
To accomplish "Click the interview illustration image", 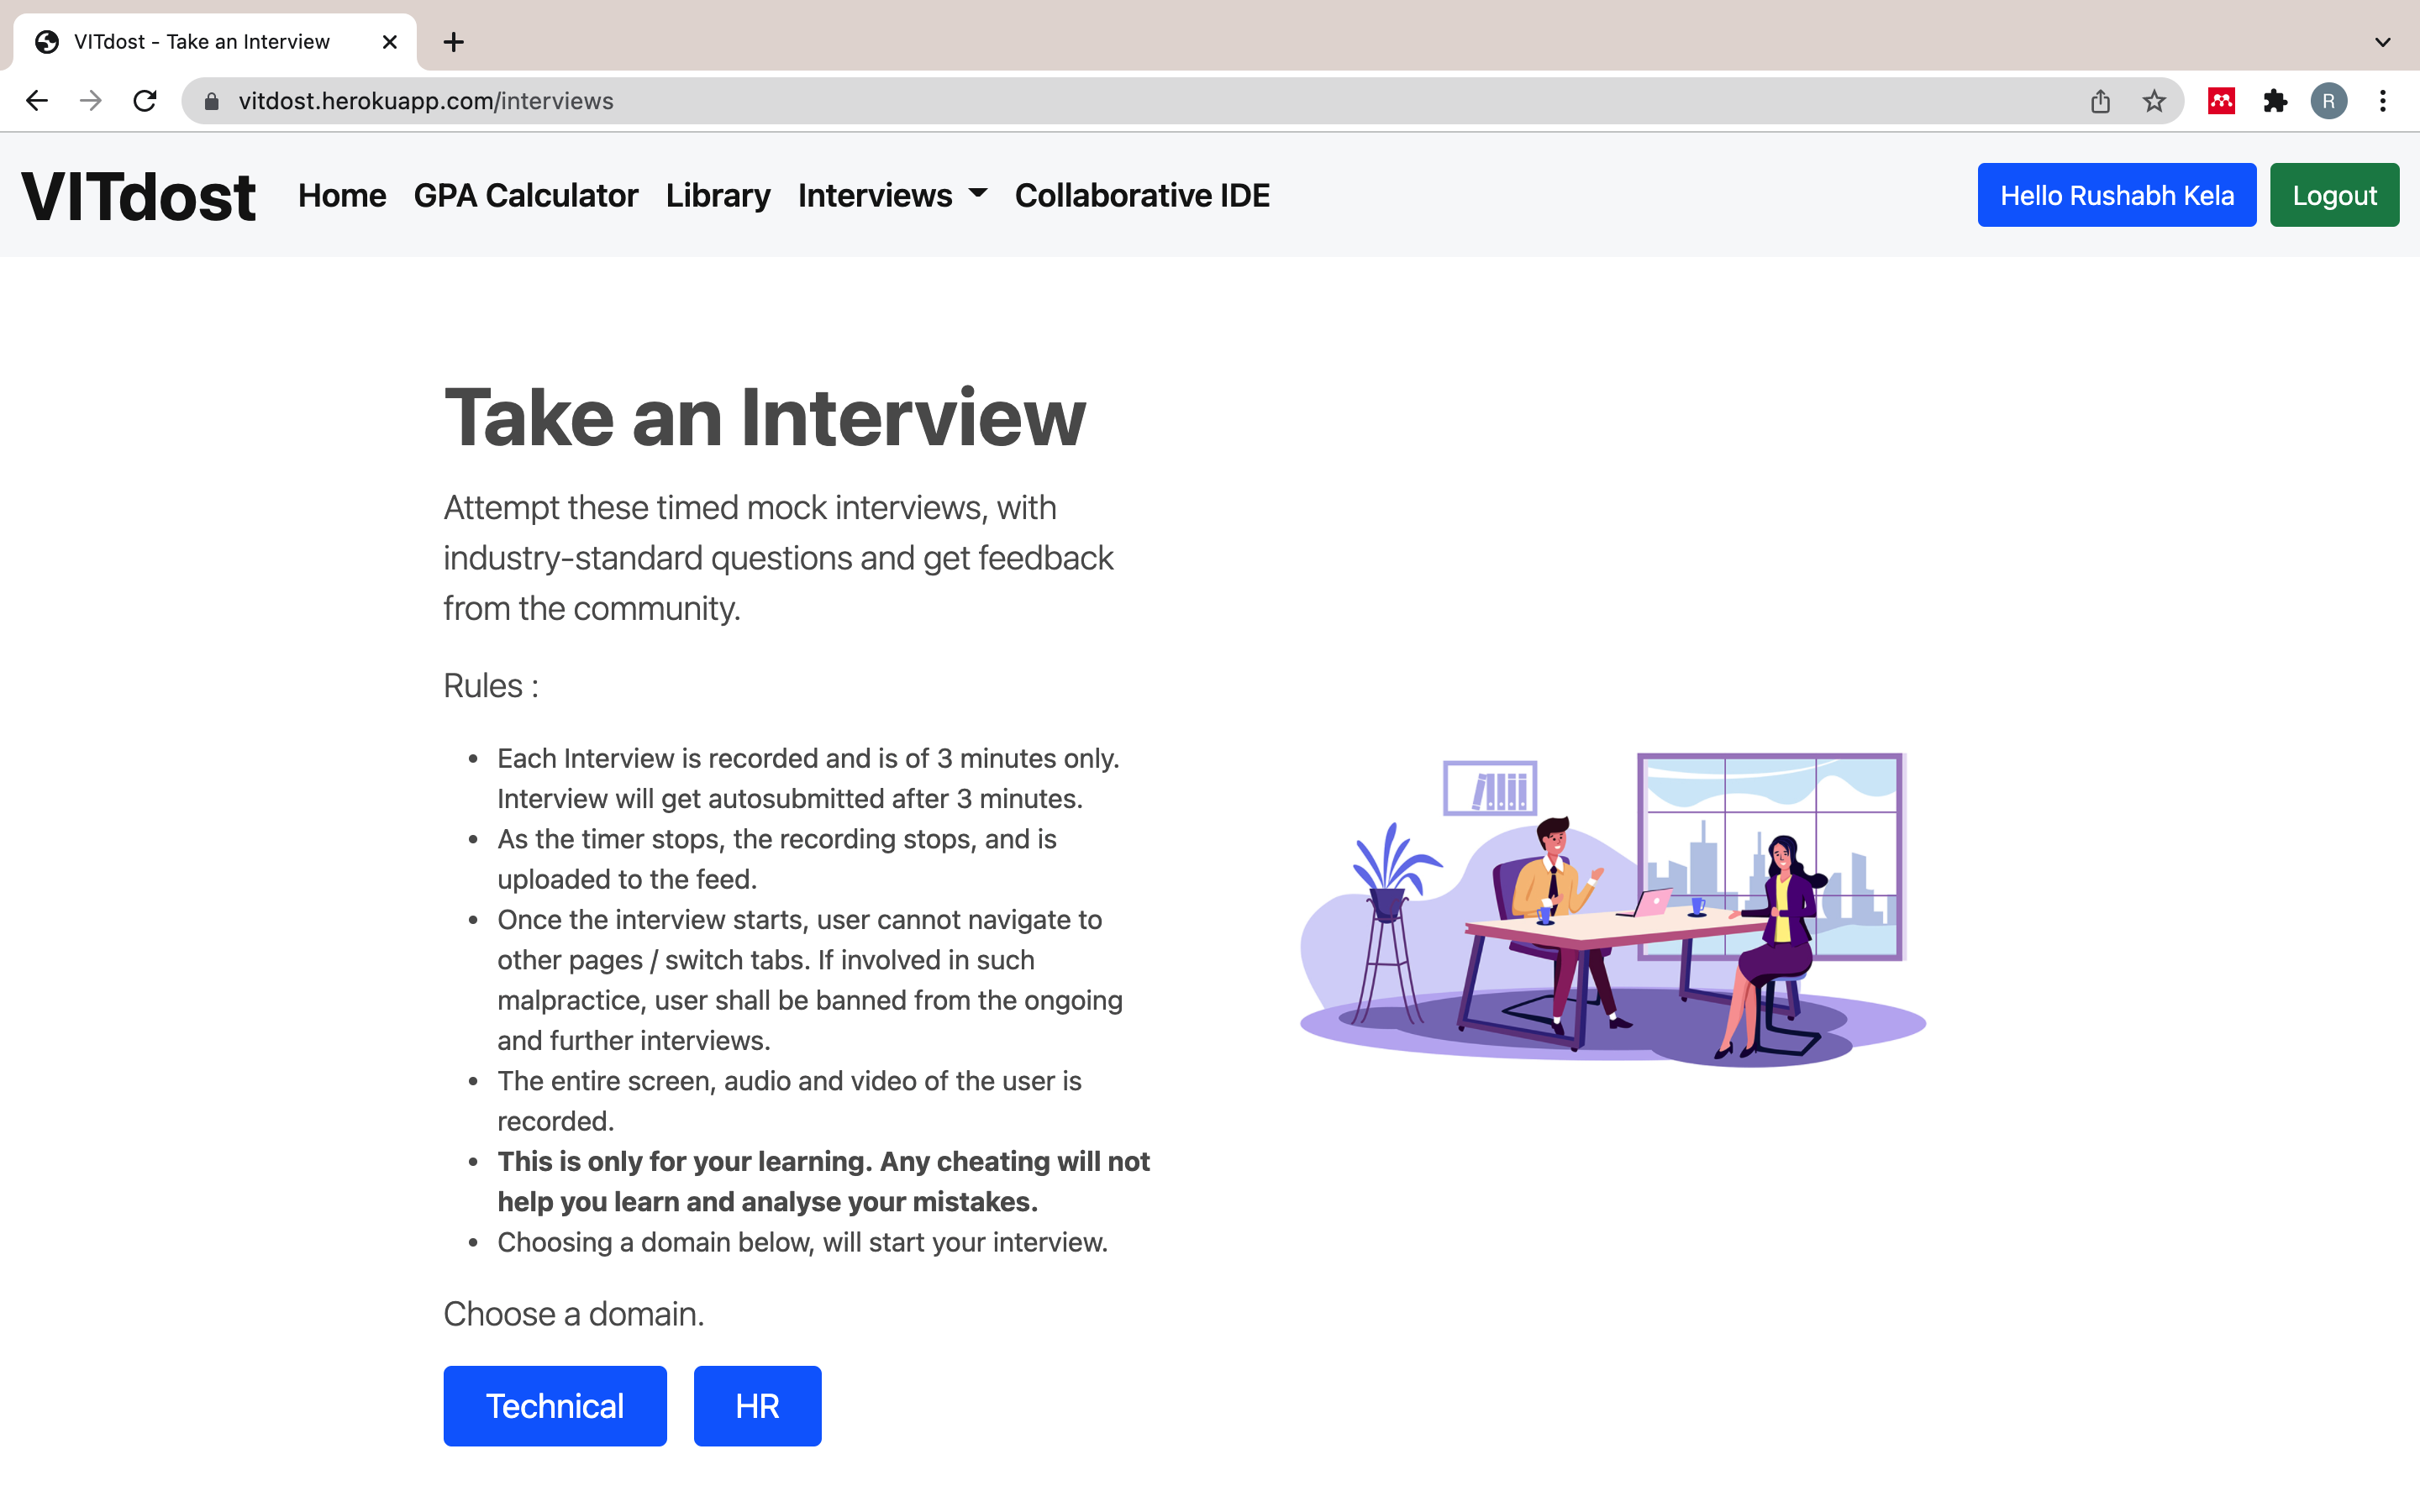I will (x=1613, y=910).
